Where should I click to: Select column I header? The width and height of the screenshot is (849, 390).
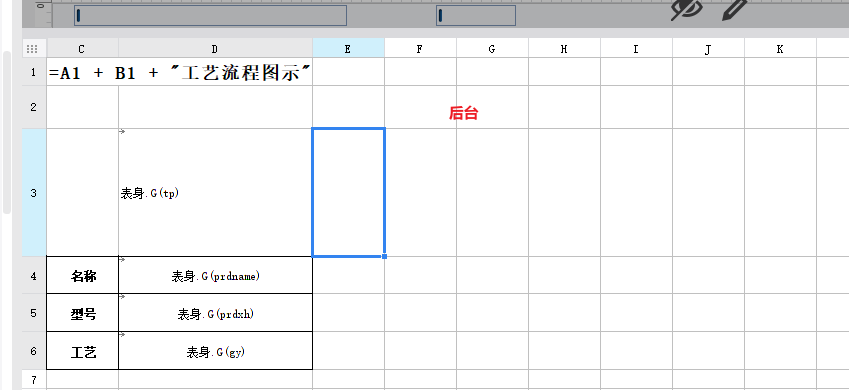637,49
